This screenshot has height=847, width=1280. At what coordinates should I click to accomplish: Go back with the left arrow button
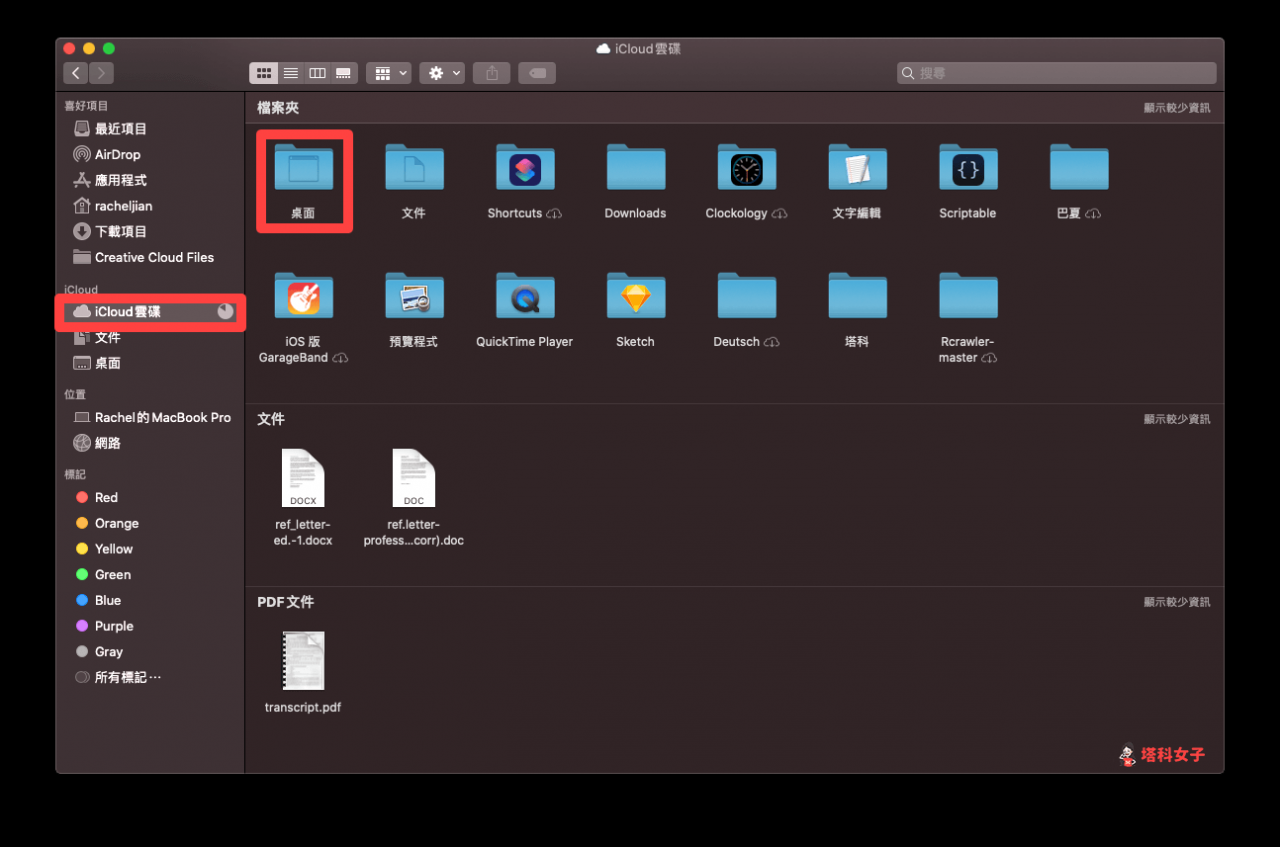(x=76, y=73)
